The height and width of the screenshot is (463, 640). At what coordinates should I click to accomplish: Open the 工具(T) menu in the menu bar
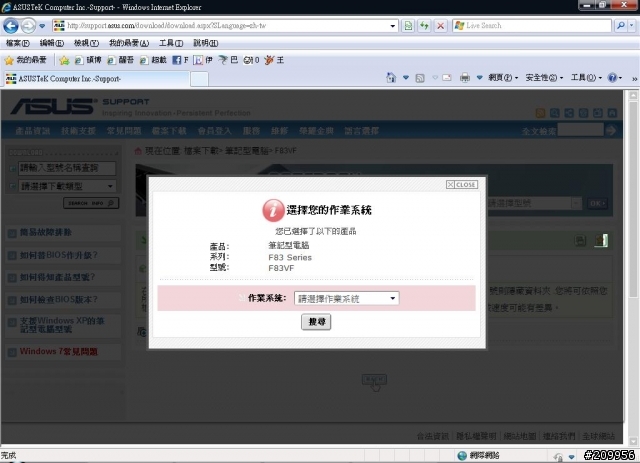tap(171, 43)
